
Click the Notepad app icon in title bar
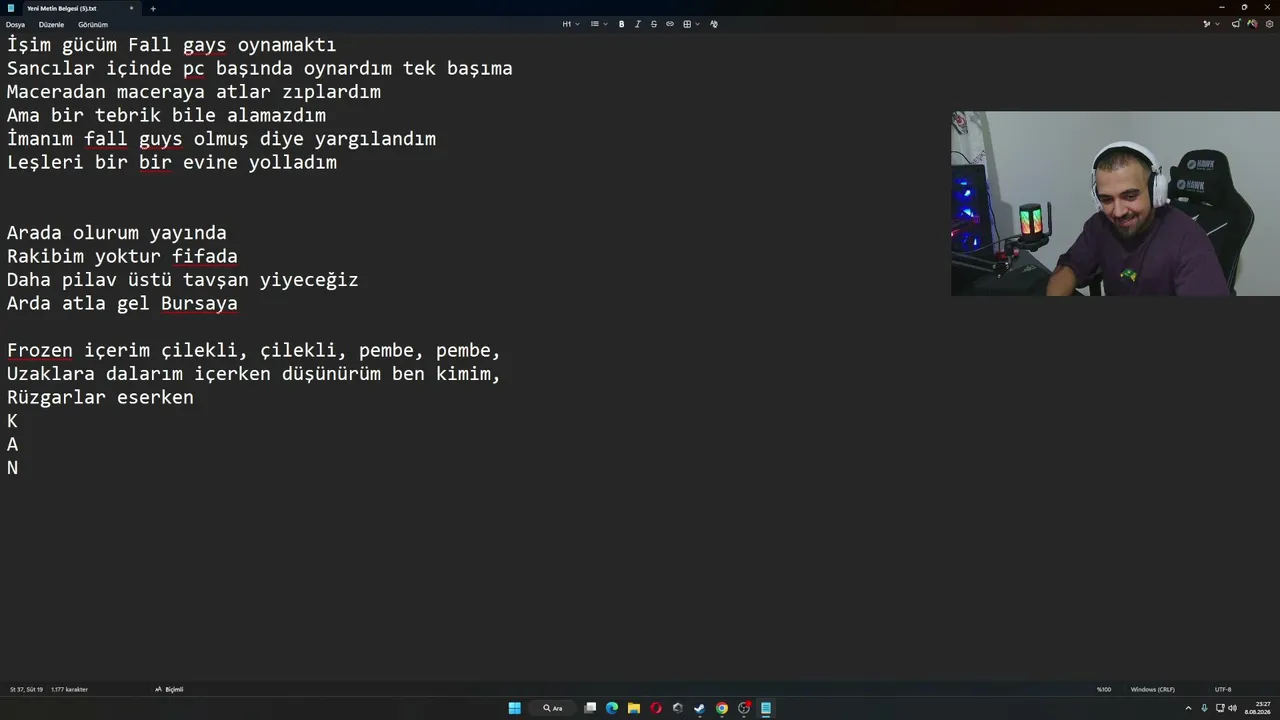point(11,8)
